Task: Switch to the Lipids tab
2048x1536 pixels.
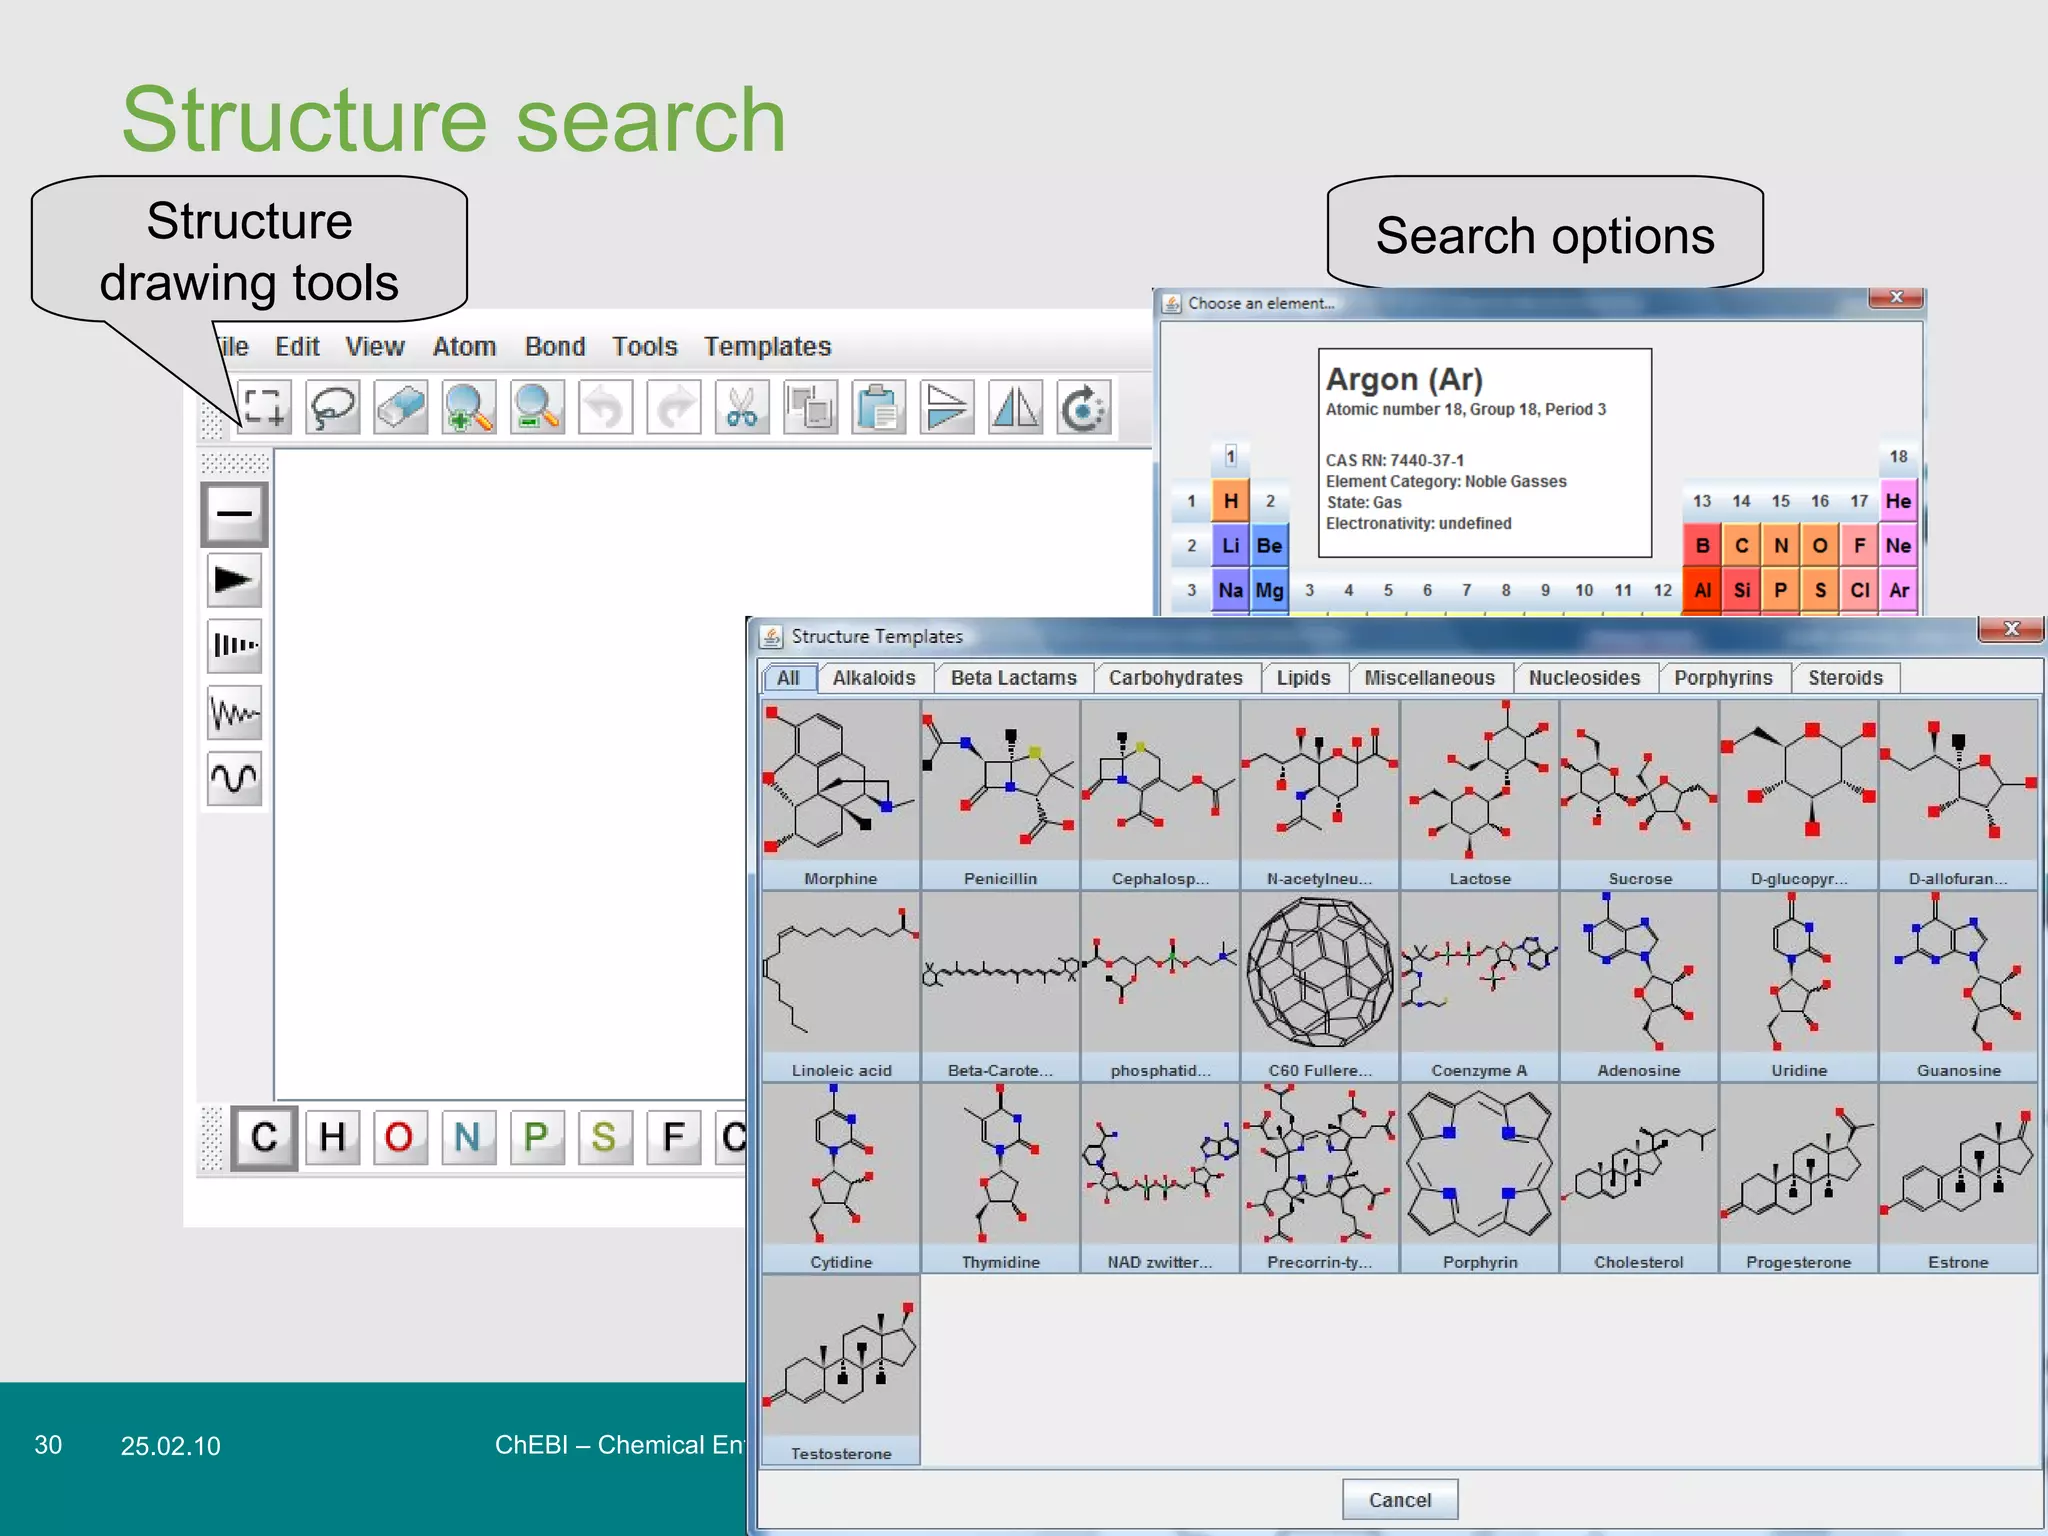Action: click(1304, 678)
